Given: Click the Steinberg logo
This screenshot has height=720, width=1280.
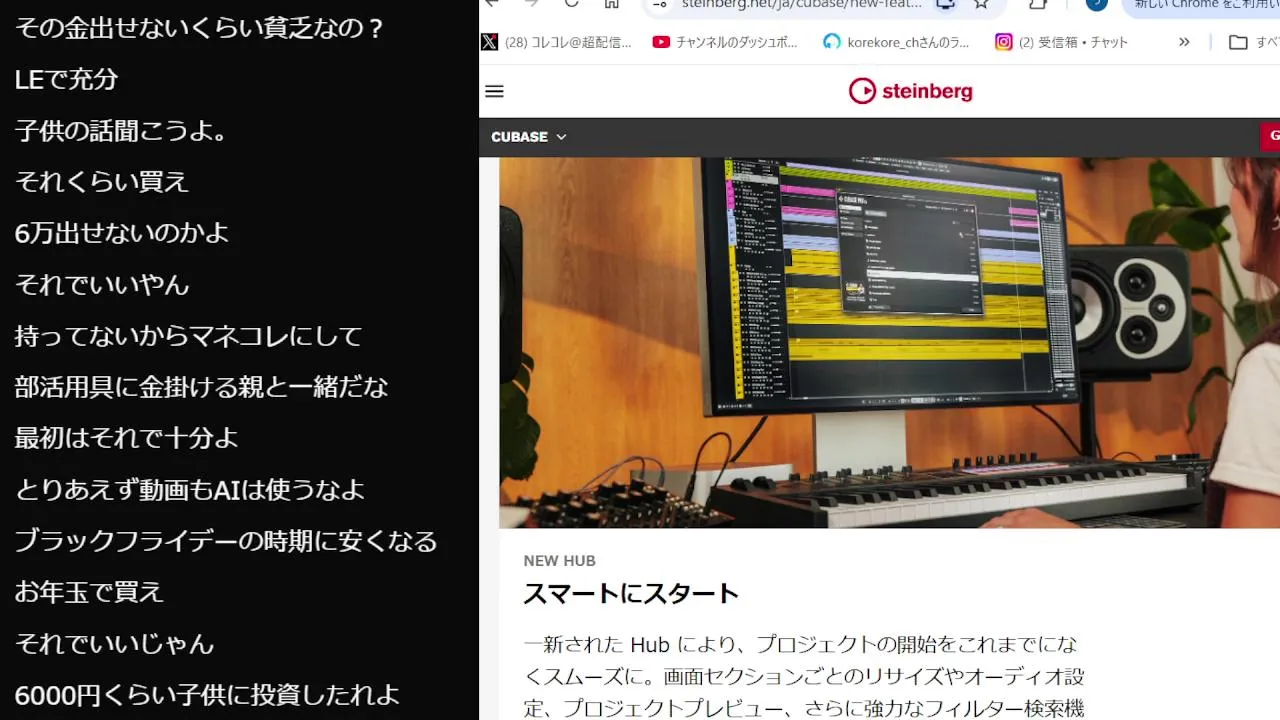Looking at the screenshot, I should [x=910, y=91].
